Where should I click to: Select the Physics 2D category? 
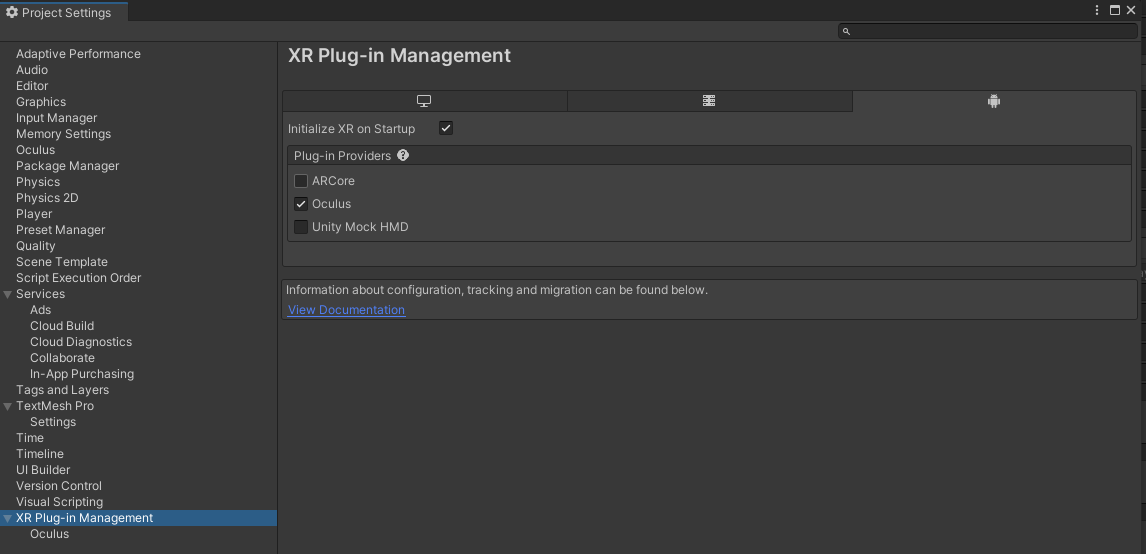47,198
